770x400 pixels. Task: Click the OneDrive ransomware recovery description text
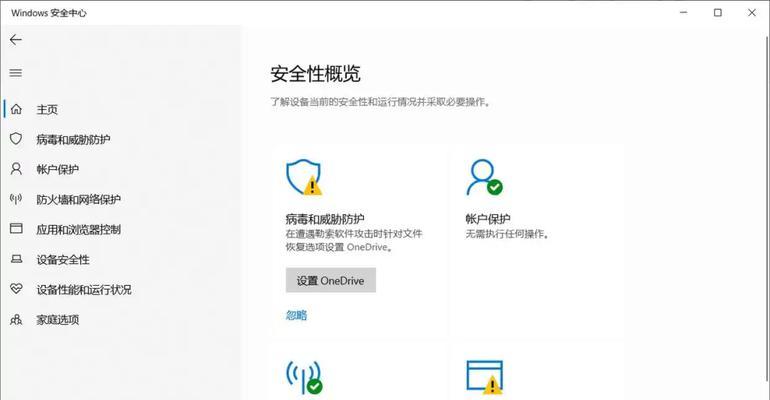tap(354, 240)
